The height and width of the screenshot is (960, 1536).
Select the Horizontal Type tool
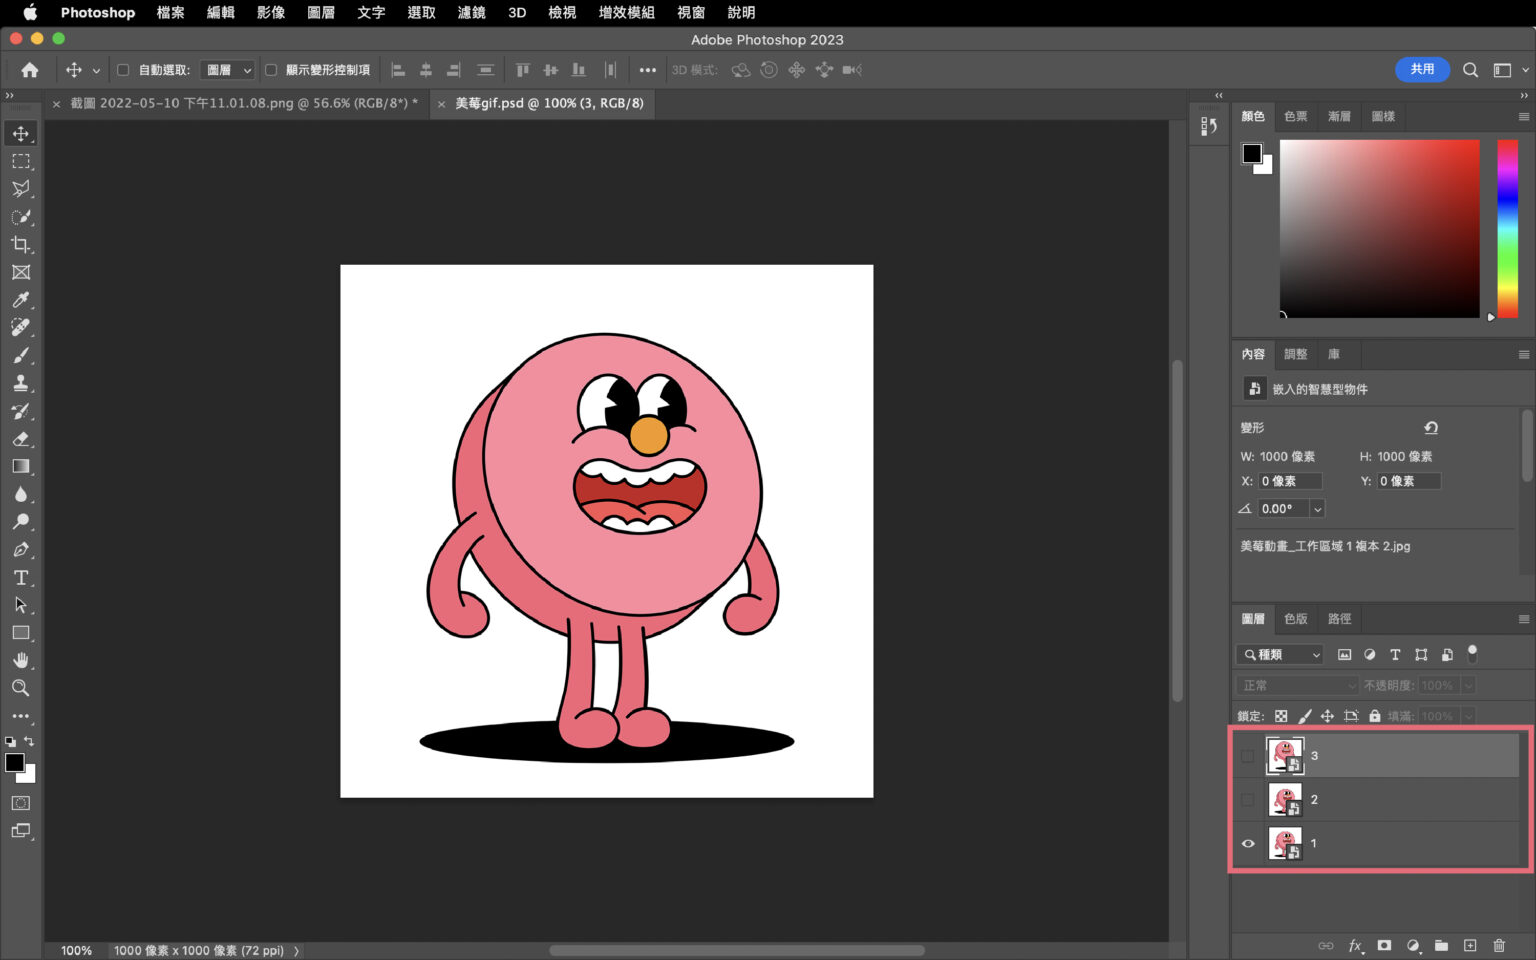point(21,578)
